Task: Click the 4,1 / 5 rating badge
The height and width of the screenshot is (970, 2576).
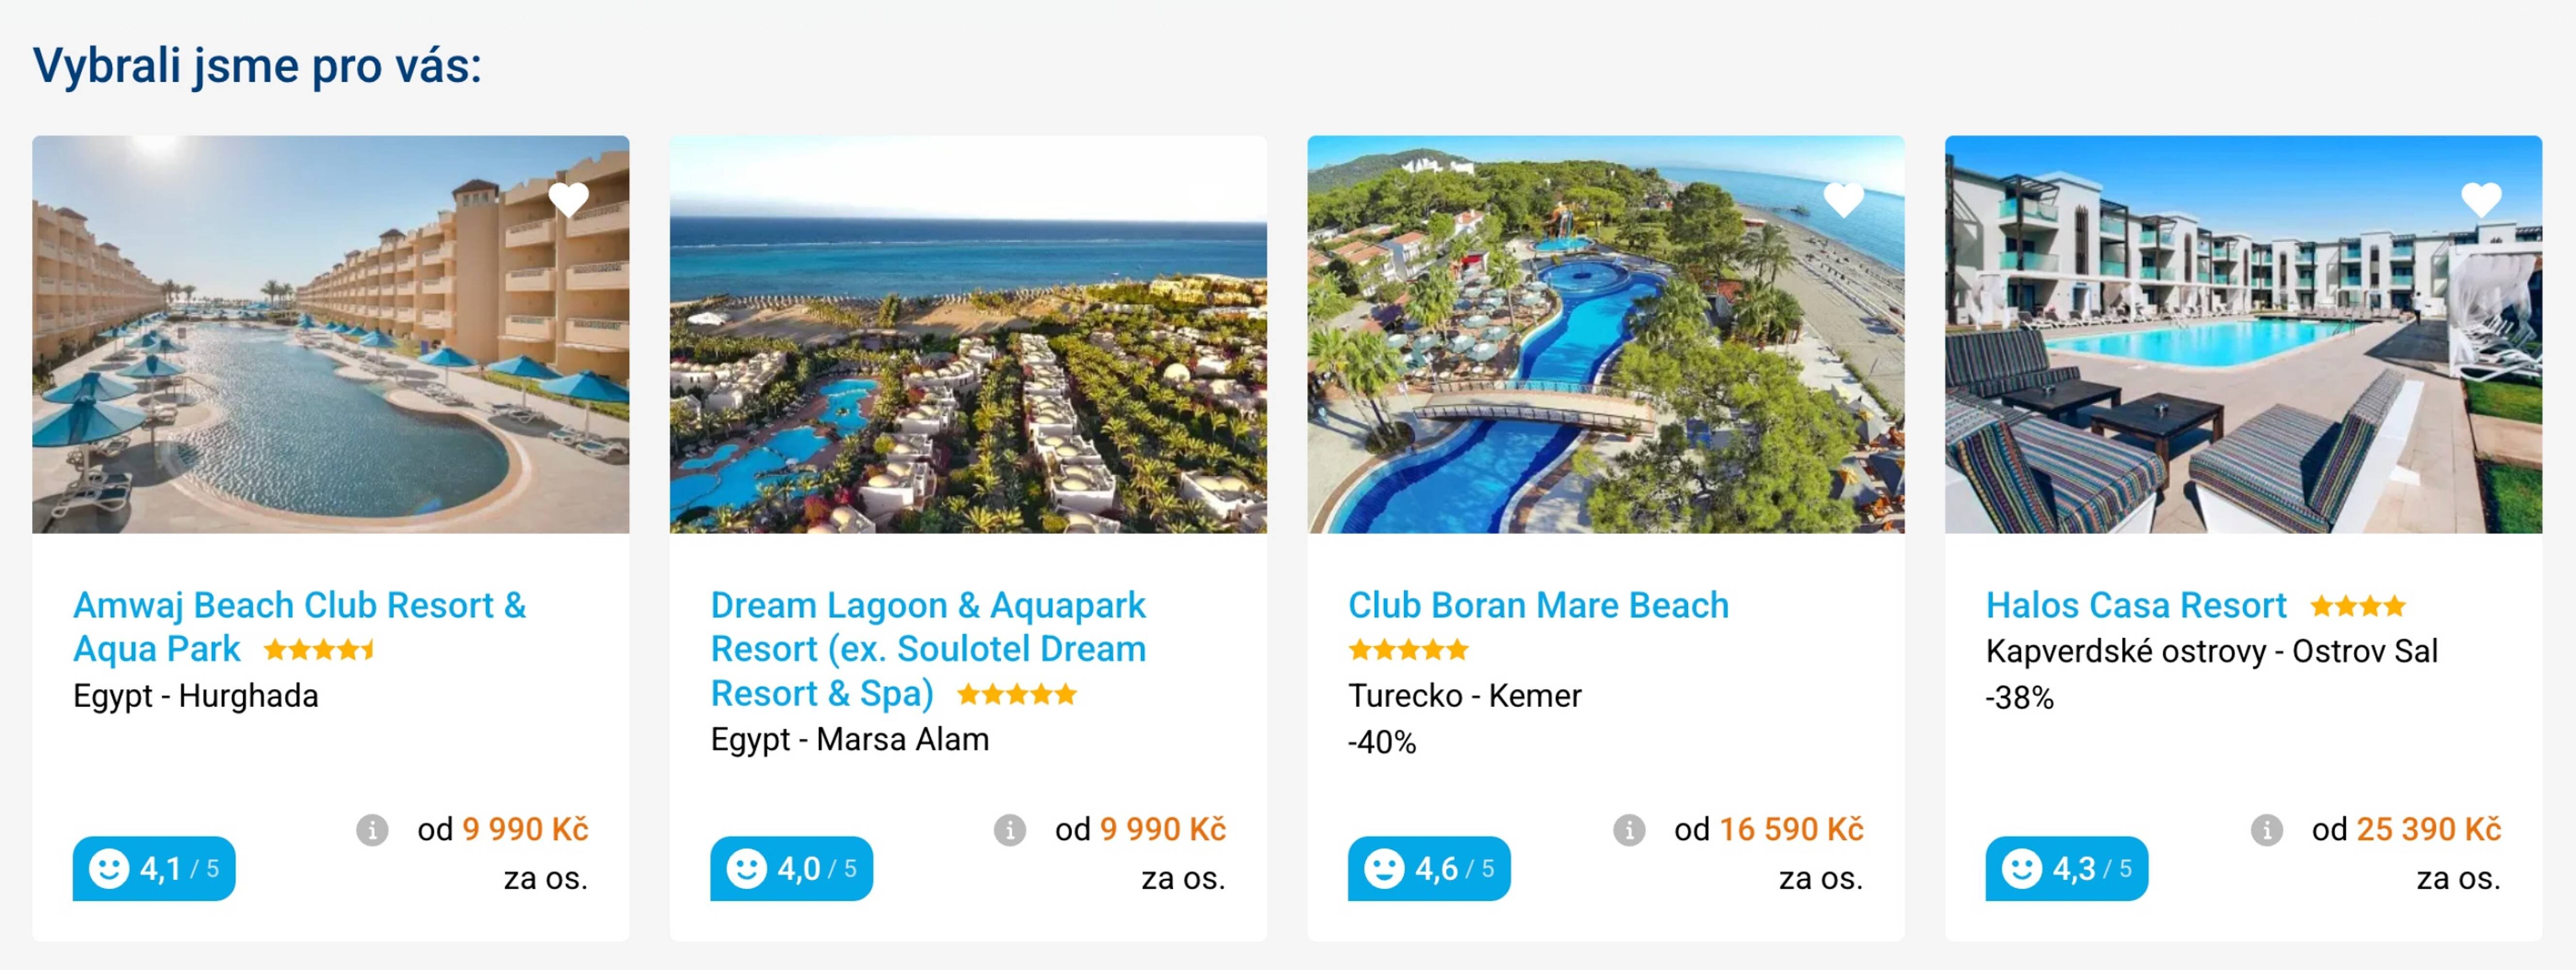Action: click(154, 868)
